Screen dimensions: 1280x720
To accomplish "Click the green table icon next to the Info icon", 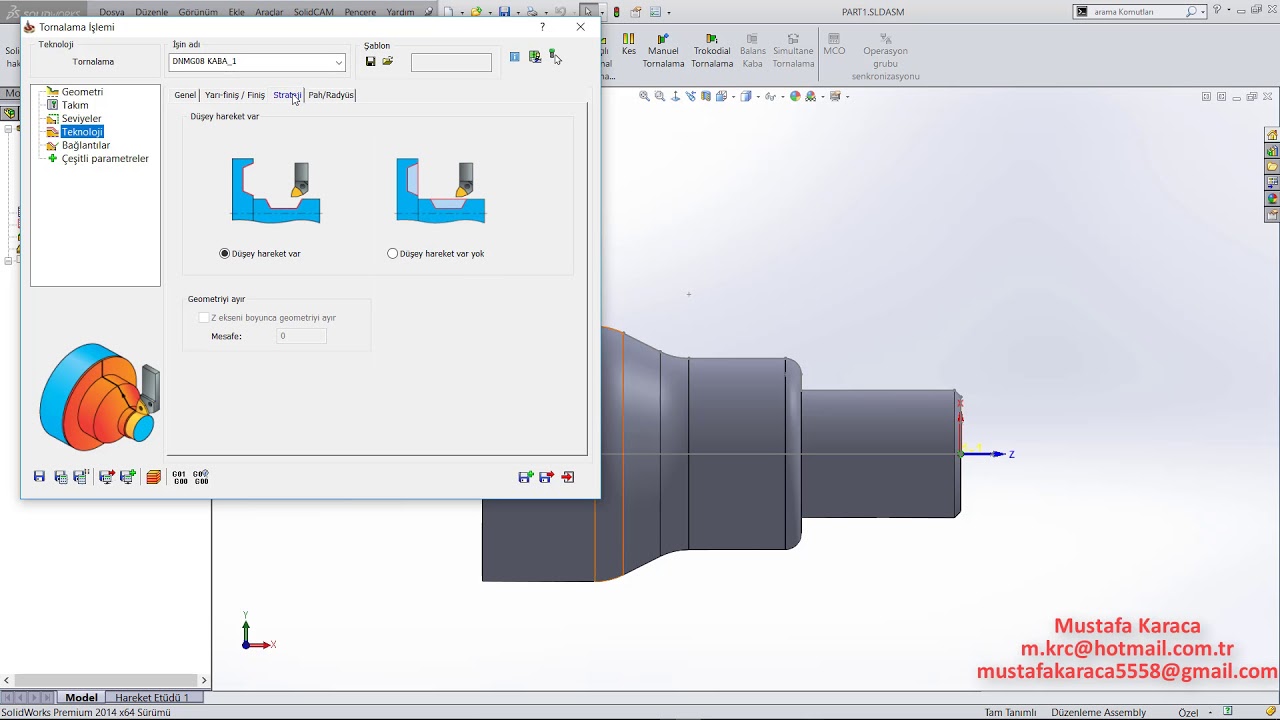I will coord(535,57).
